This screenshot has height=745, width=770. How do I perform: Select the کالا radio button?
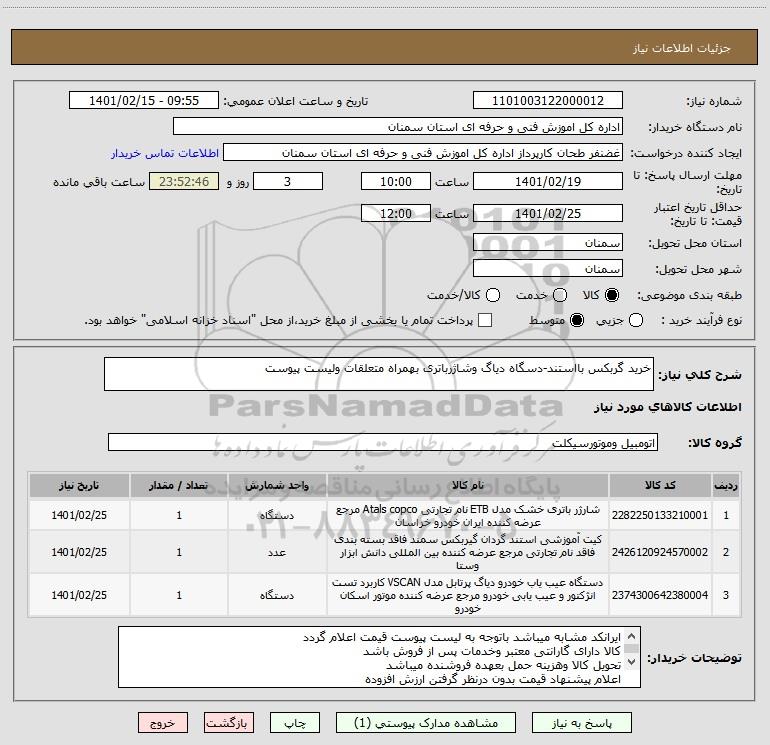tap(612, 295)
